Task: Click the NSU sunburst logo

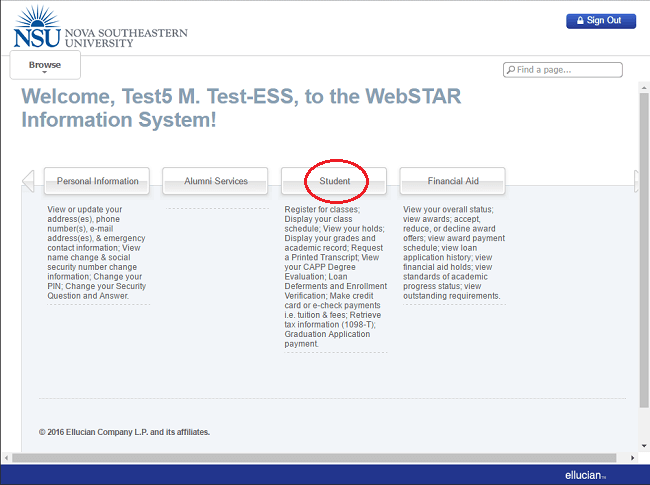Action: point(37,27)
